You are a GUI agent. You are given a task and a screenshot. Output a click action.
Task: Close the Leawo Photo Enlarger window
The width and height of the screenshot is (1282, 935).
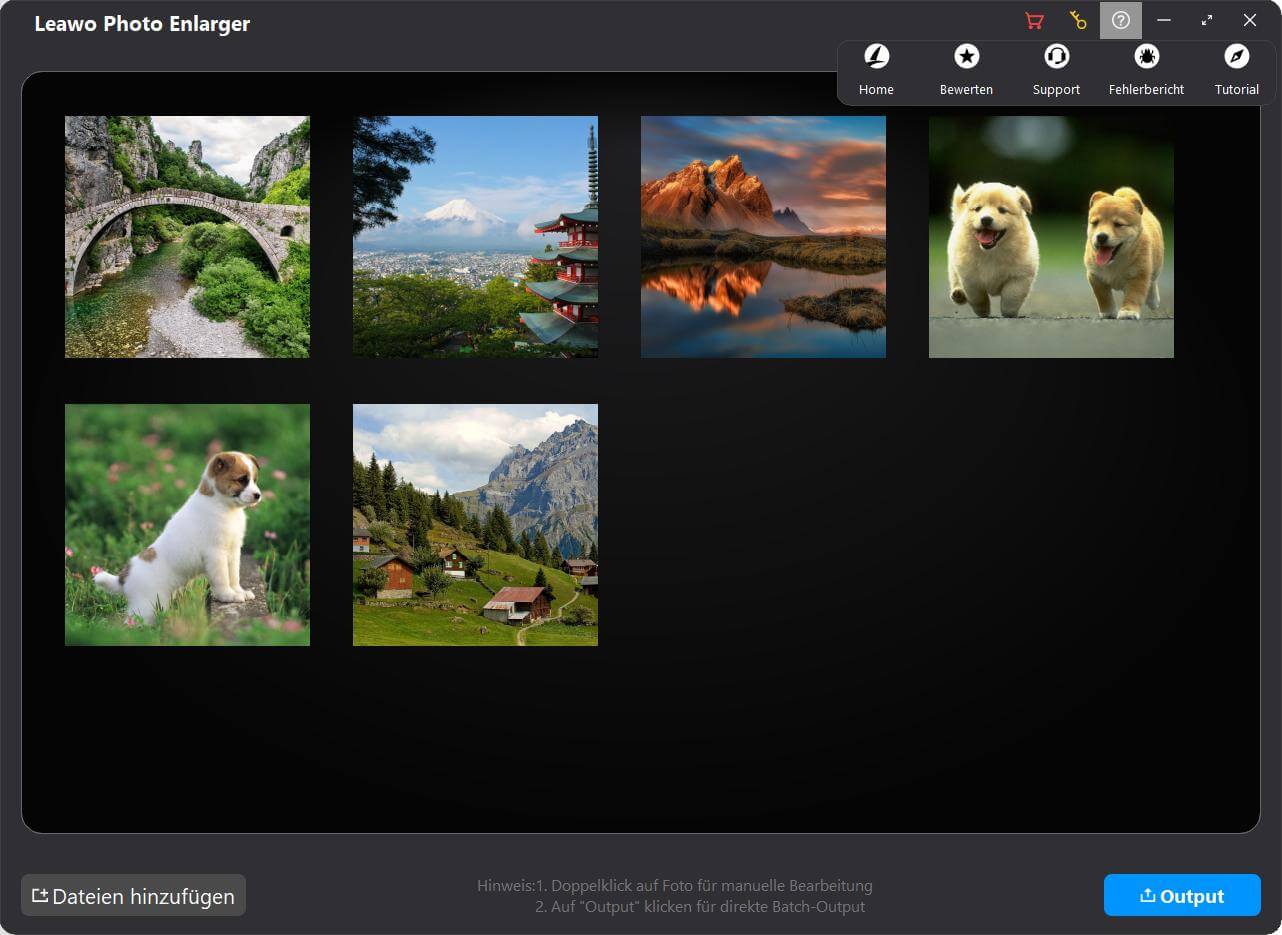[1250, 21]
